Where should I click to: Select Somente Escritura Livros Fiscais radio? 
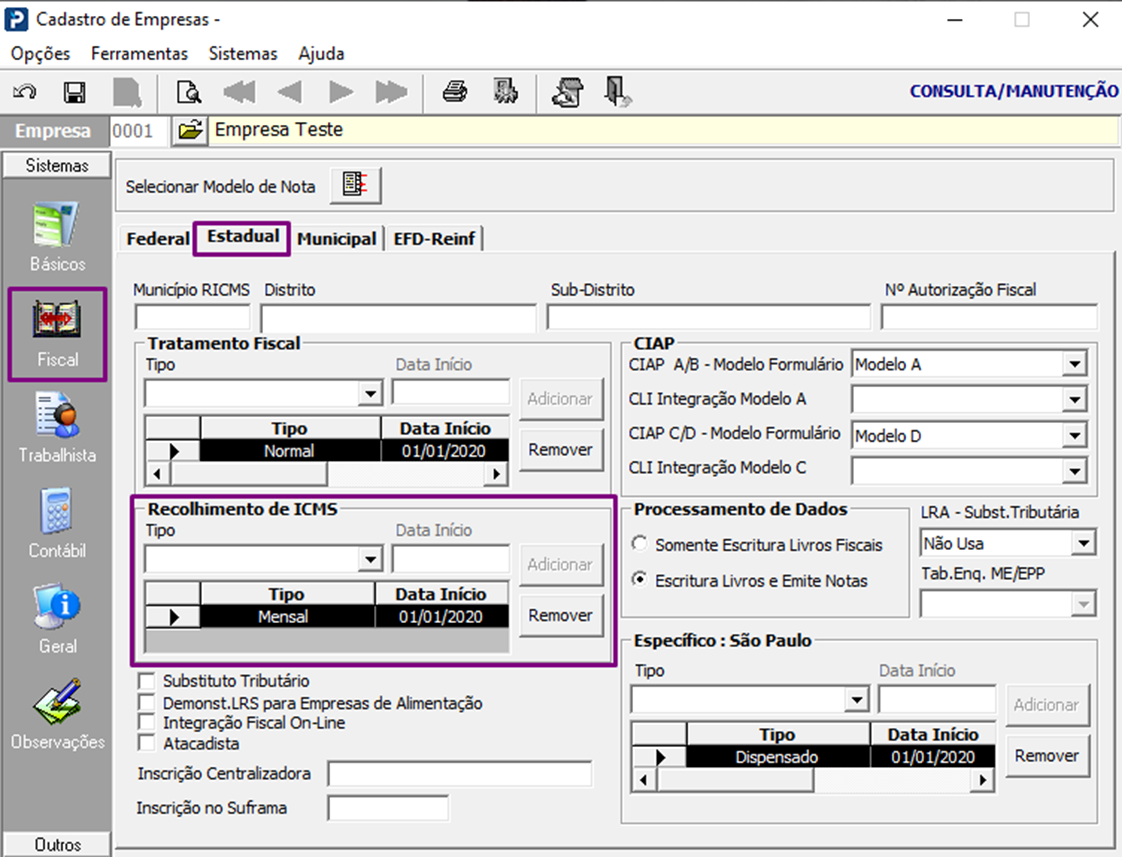pos(640,544)
